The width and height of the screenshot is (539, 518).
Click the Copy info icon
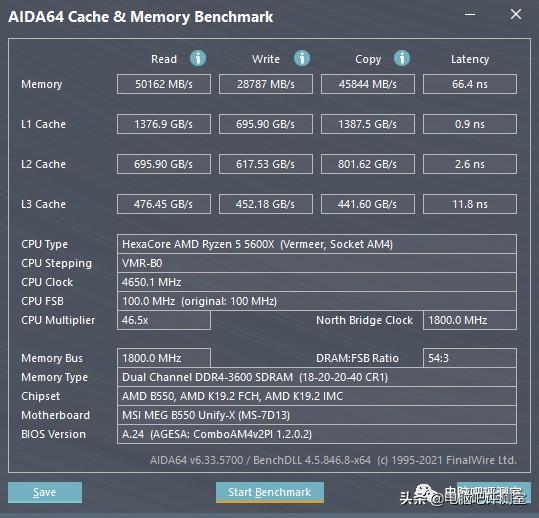pos(402,58)
